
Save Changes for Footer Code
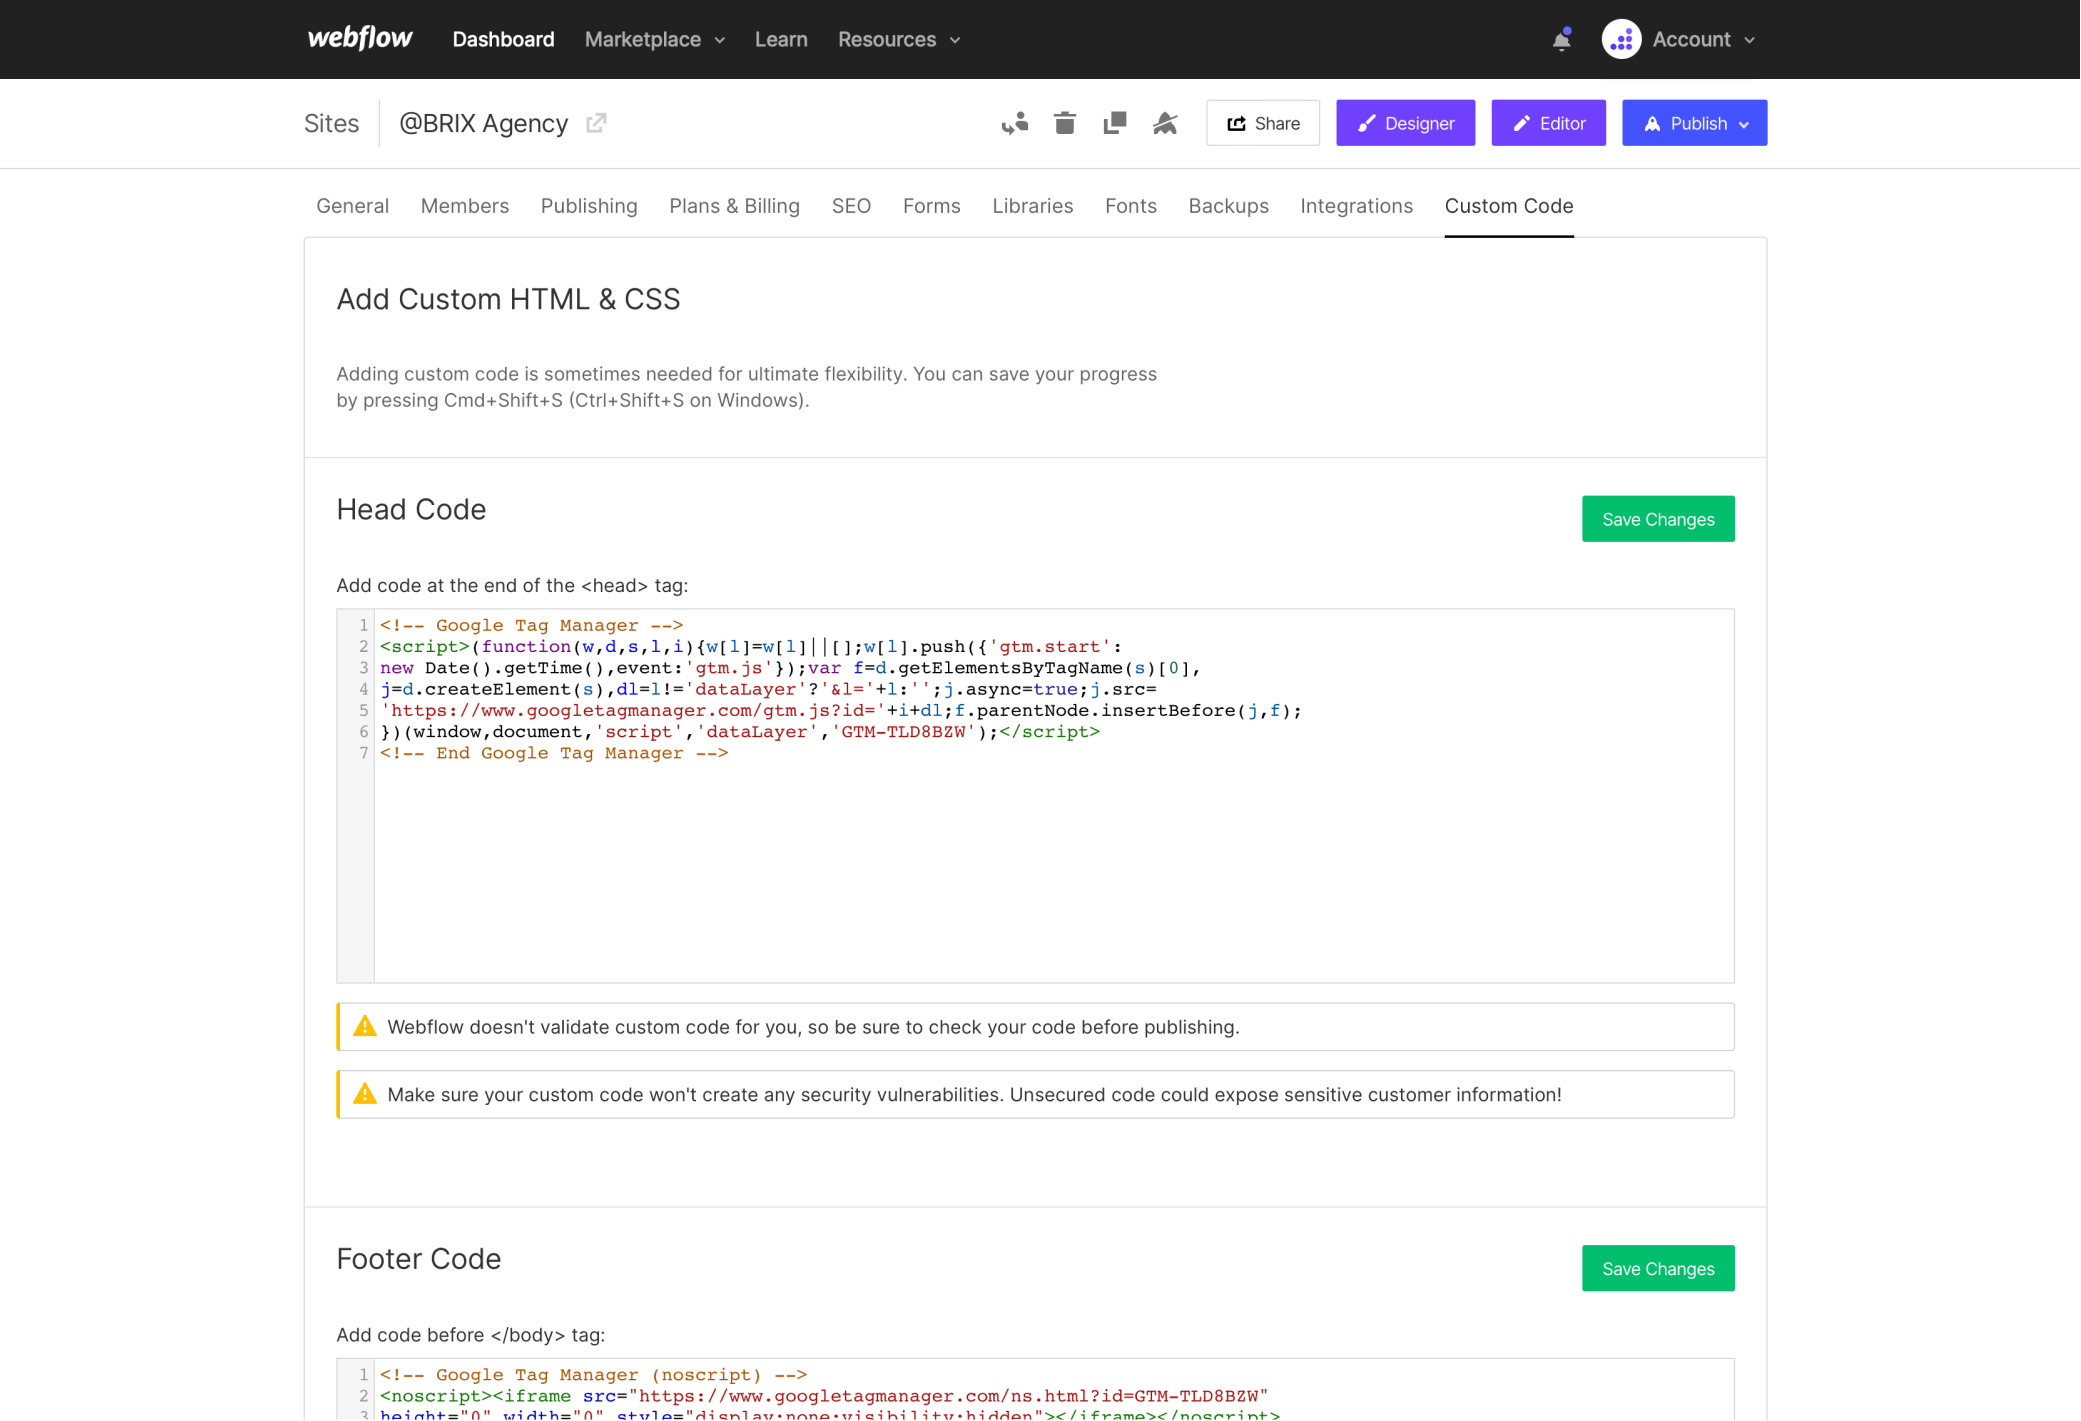point(1658,1268)
